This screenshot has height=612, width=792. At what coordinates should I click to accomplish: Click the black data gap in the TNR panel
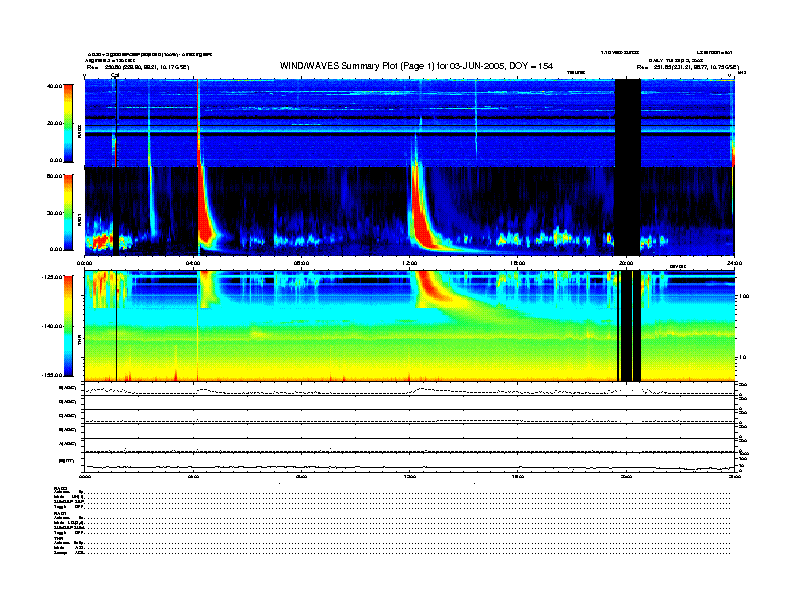tap(629, 326)
